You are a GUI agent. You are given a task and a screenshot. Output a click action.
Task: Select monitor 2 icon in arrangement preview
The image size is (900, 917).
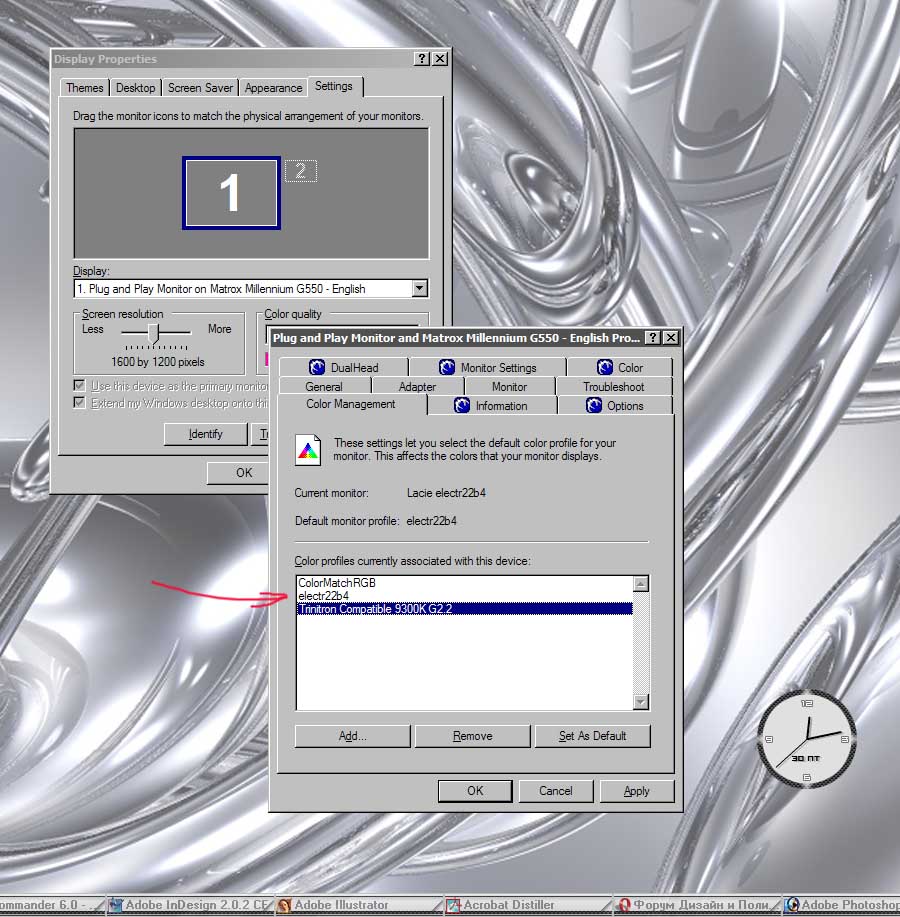tap(301, 171)
